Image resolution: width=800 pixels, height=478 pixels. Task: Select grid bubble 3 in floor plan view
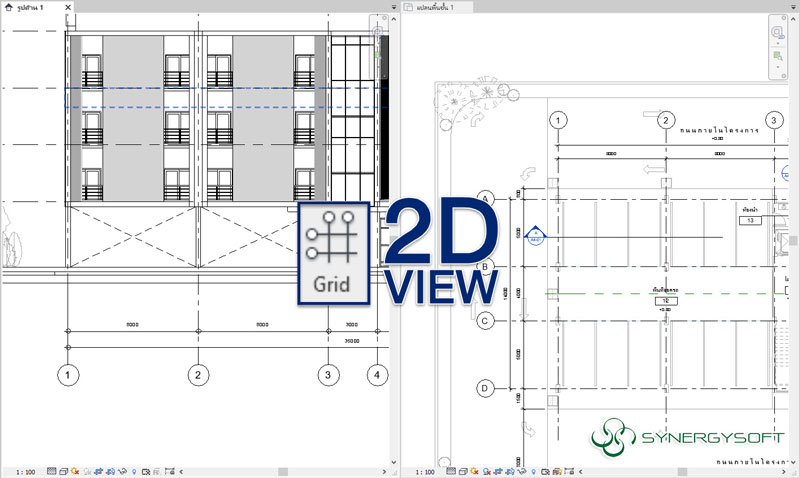coord(774,120)
